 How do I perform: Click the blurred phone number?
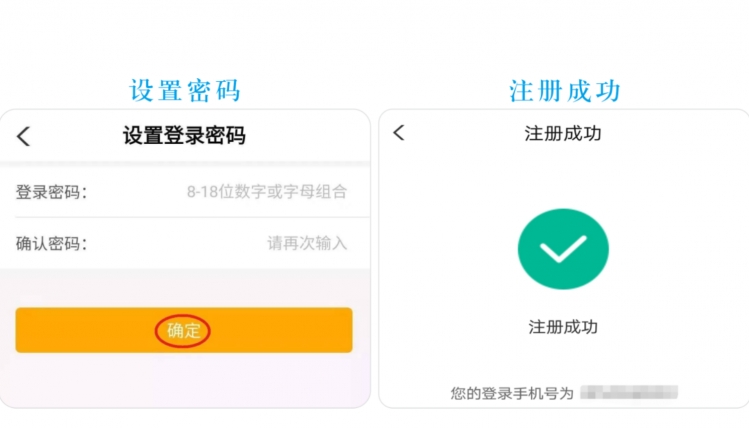tap(629, 392)
